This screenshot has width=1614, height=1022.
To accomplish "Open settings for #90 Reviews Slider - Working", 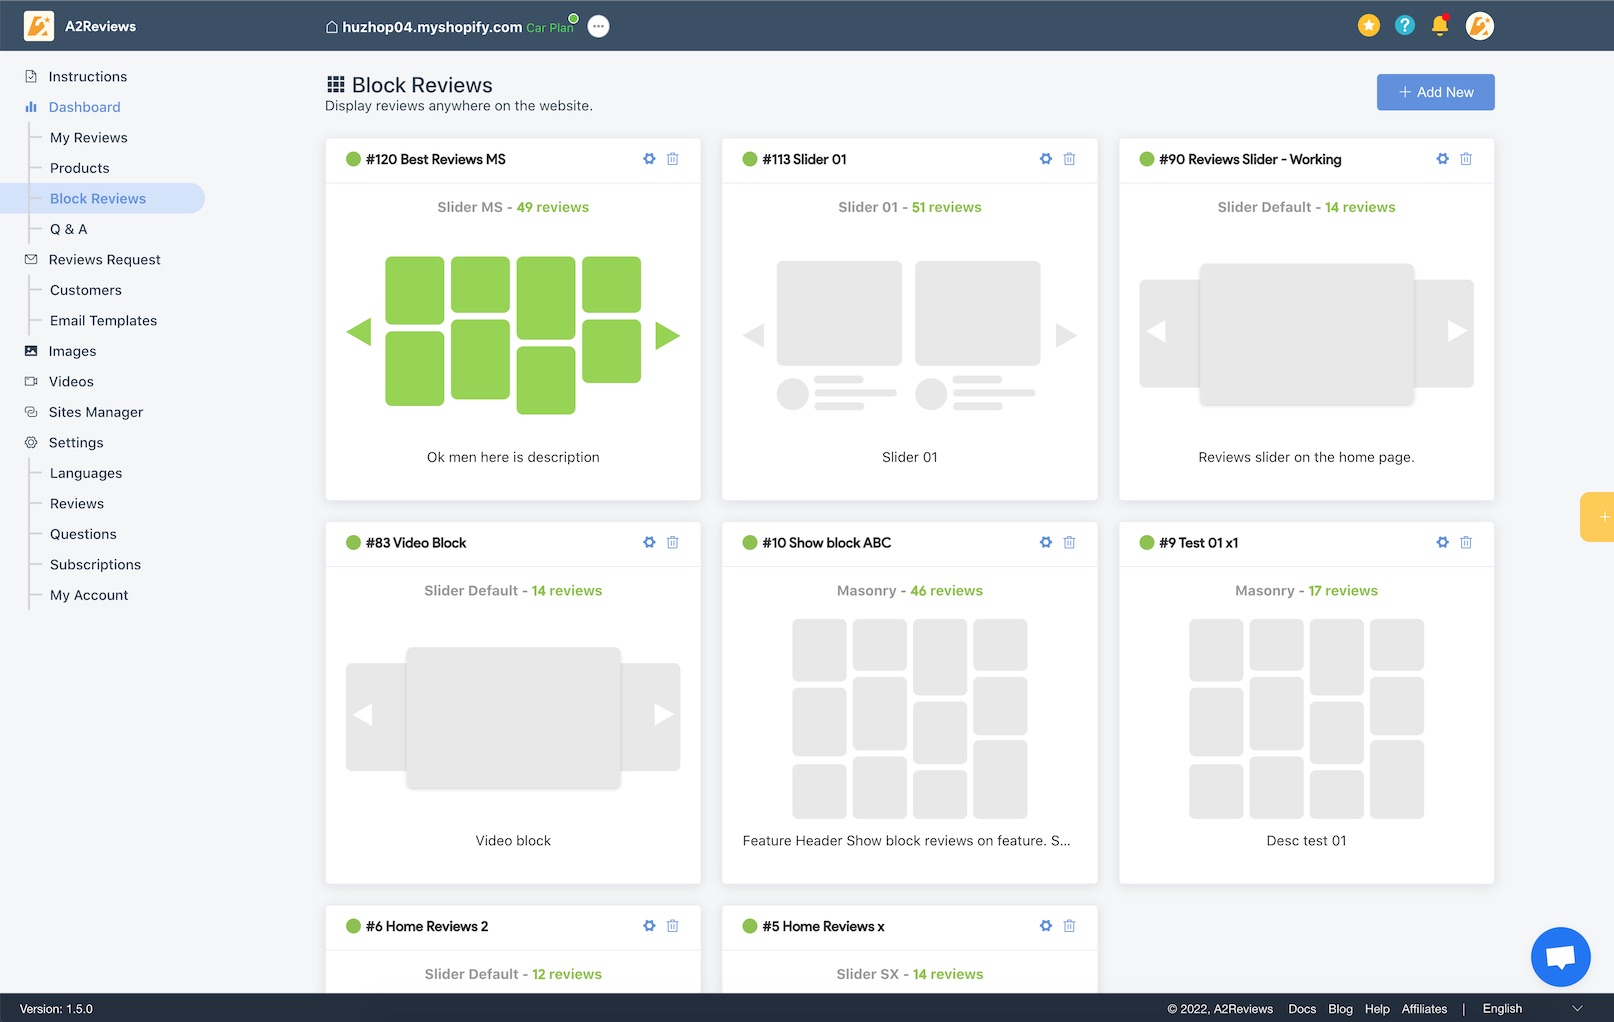I will pos(1442,159).
